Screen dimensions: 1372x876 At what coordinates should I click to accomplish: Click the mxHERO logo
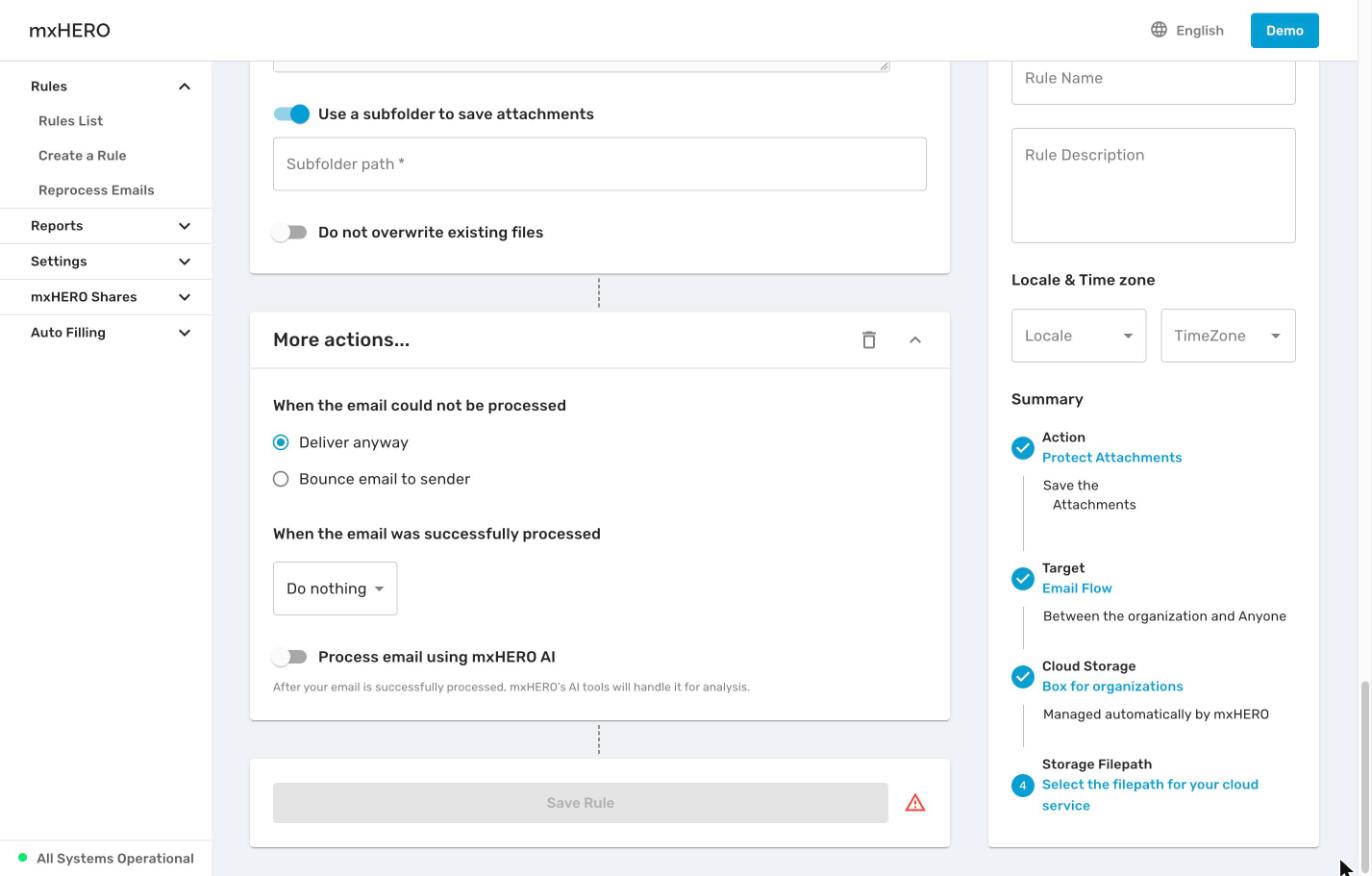click(70, 30)
